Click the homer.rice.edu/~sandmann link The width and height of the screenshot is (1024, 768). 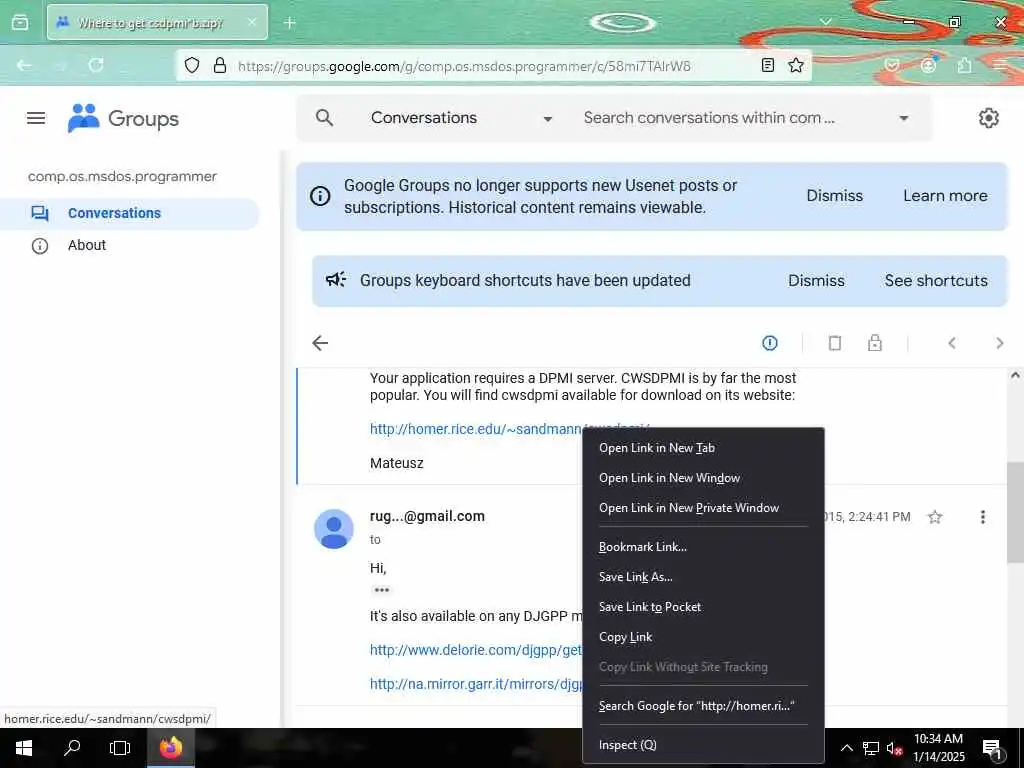(x=475, y=429)
